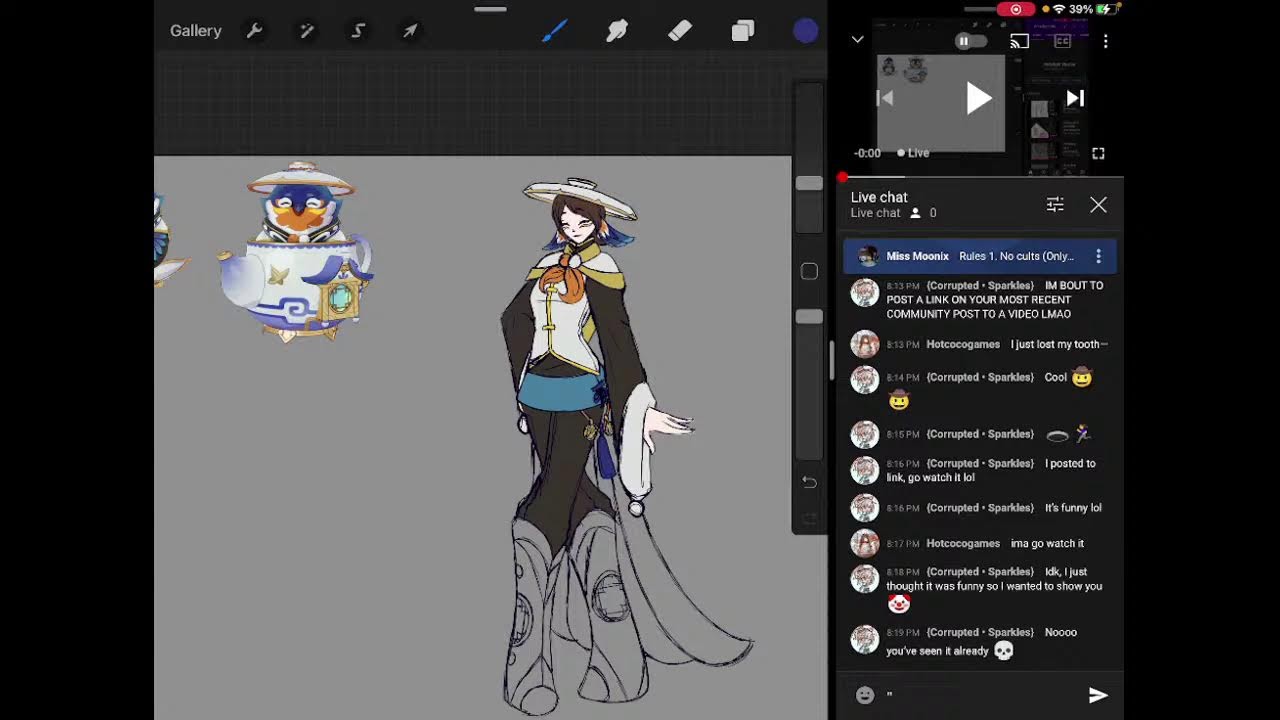Tap the 39% battery indicator
This screenshot has height=720, width=1280.
[x=1094, y=9]
